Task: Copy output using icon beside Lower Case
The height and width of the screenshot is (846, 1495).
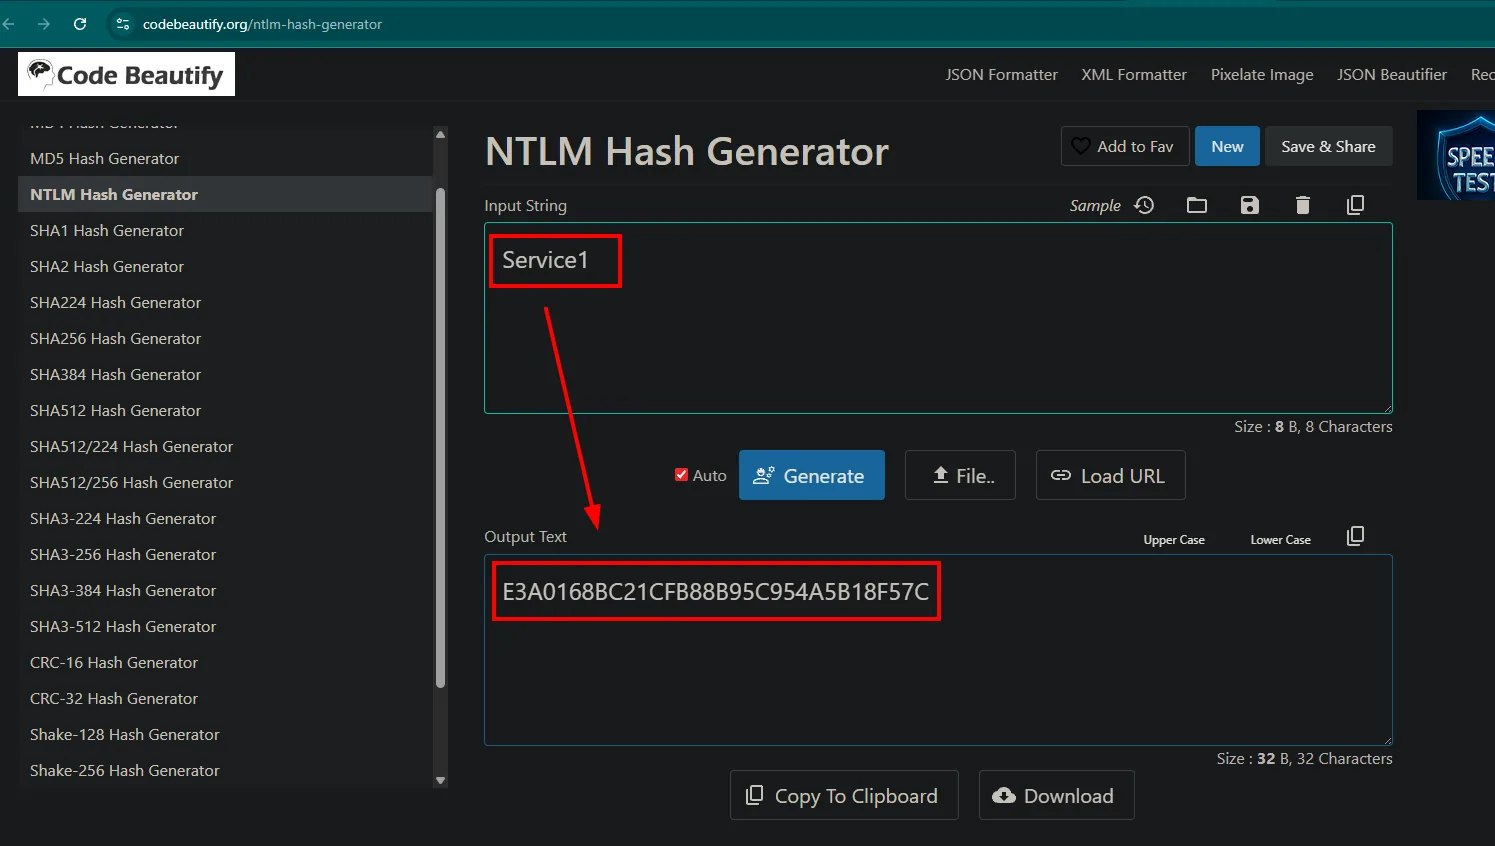Action: tap(1356, 536)
